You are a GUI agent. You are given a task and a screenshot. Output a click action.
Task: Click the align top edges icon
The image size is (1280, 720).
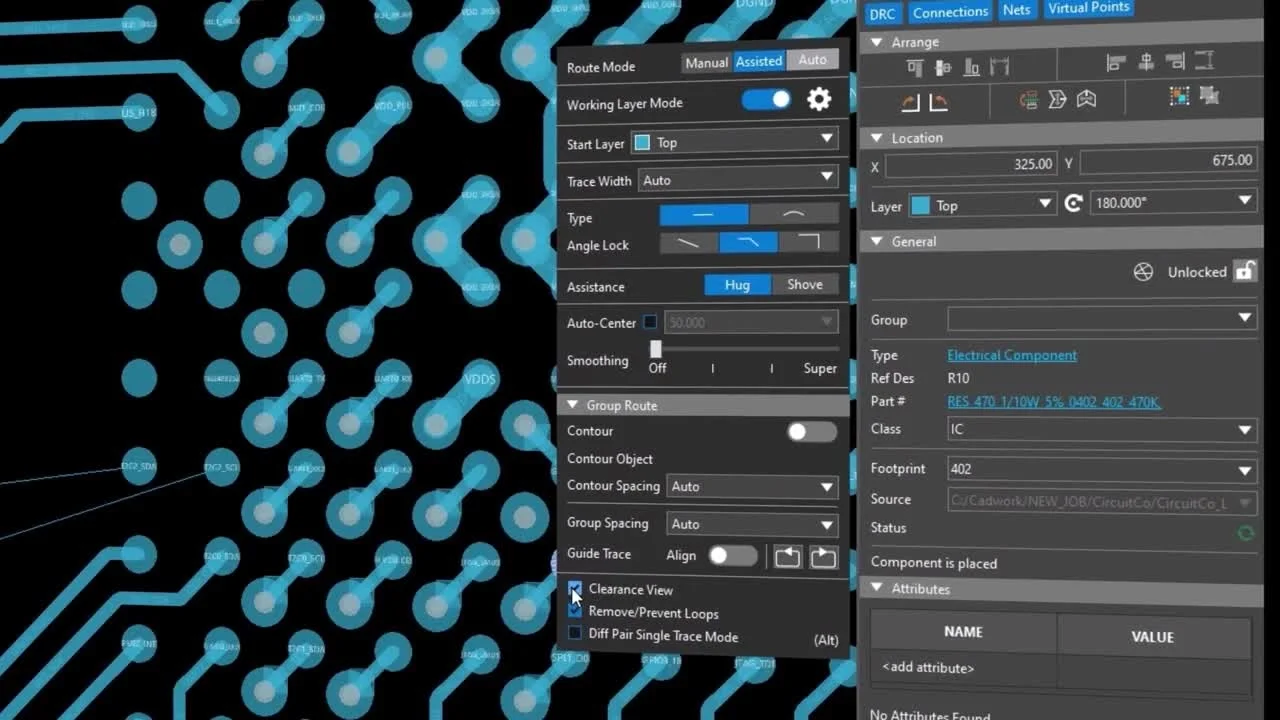tap(914, 67)
